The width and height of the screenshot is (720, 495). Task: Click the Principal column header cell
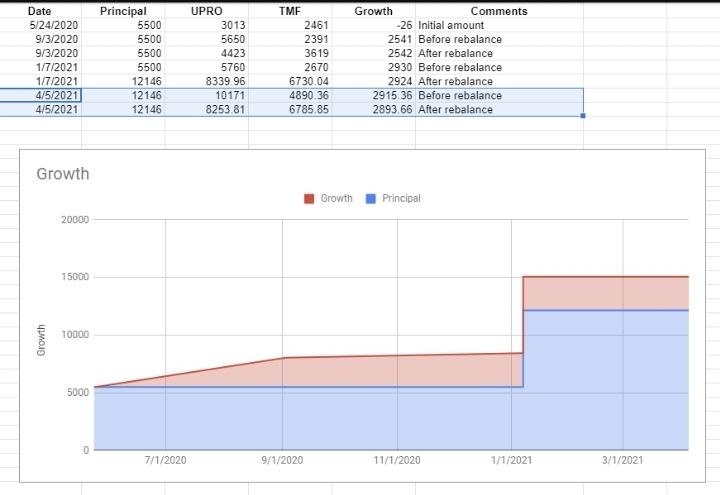click(123, 11)
